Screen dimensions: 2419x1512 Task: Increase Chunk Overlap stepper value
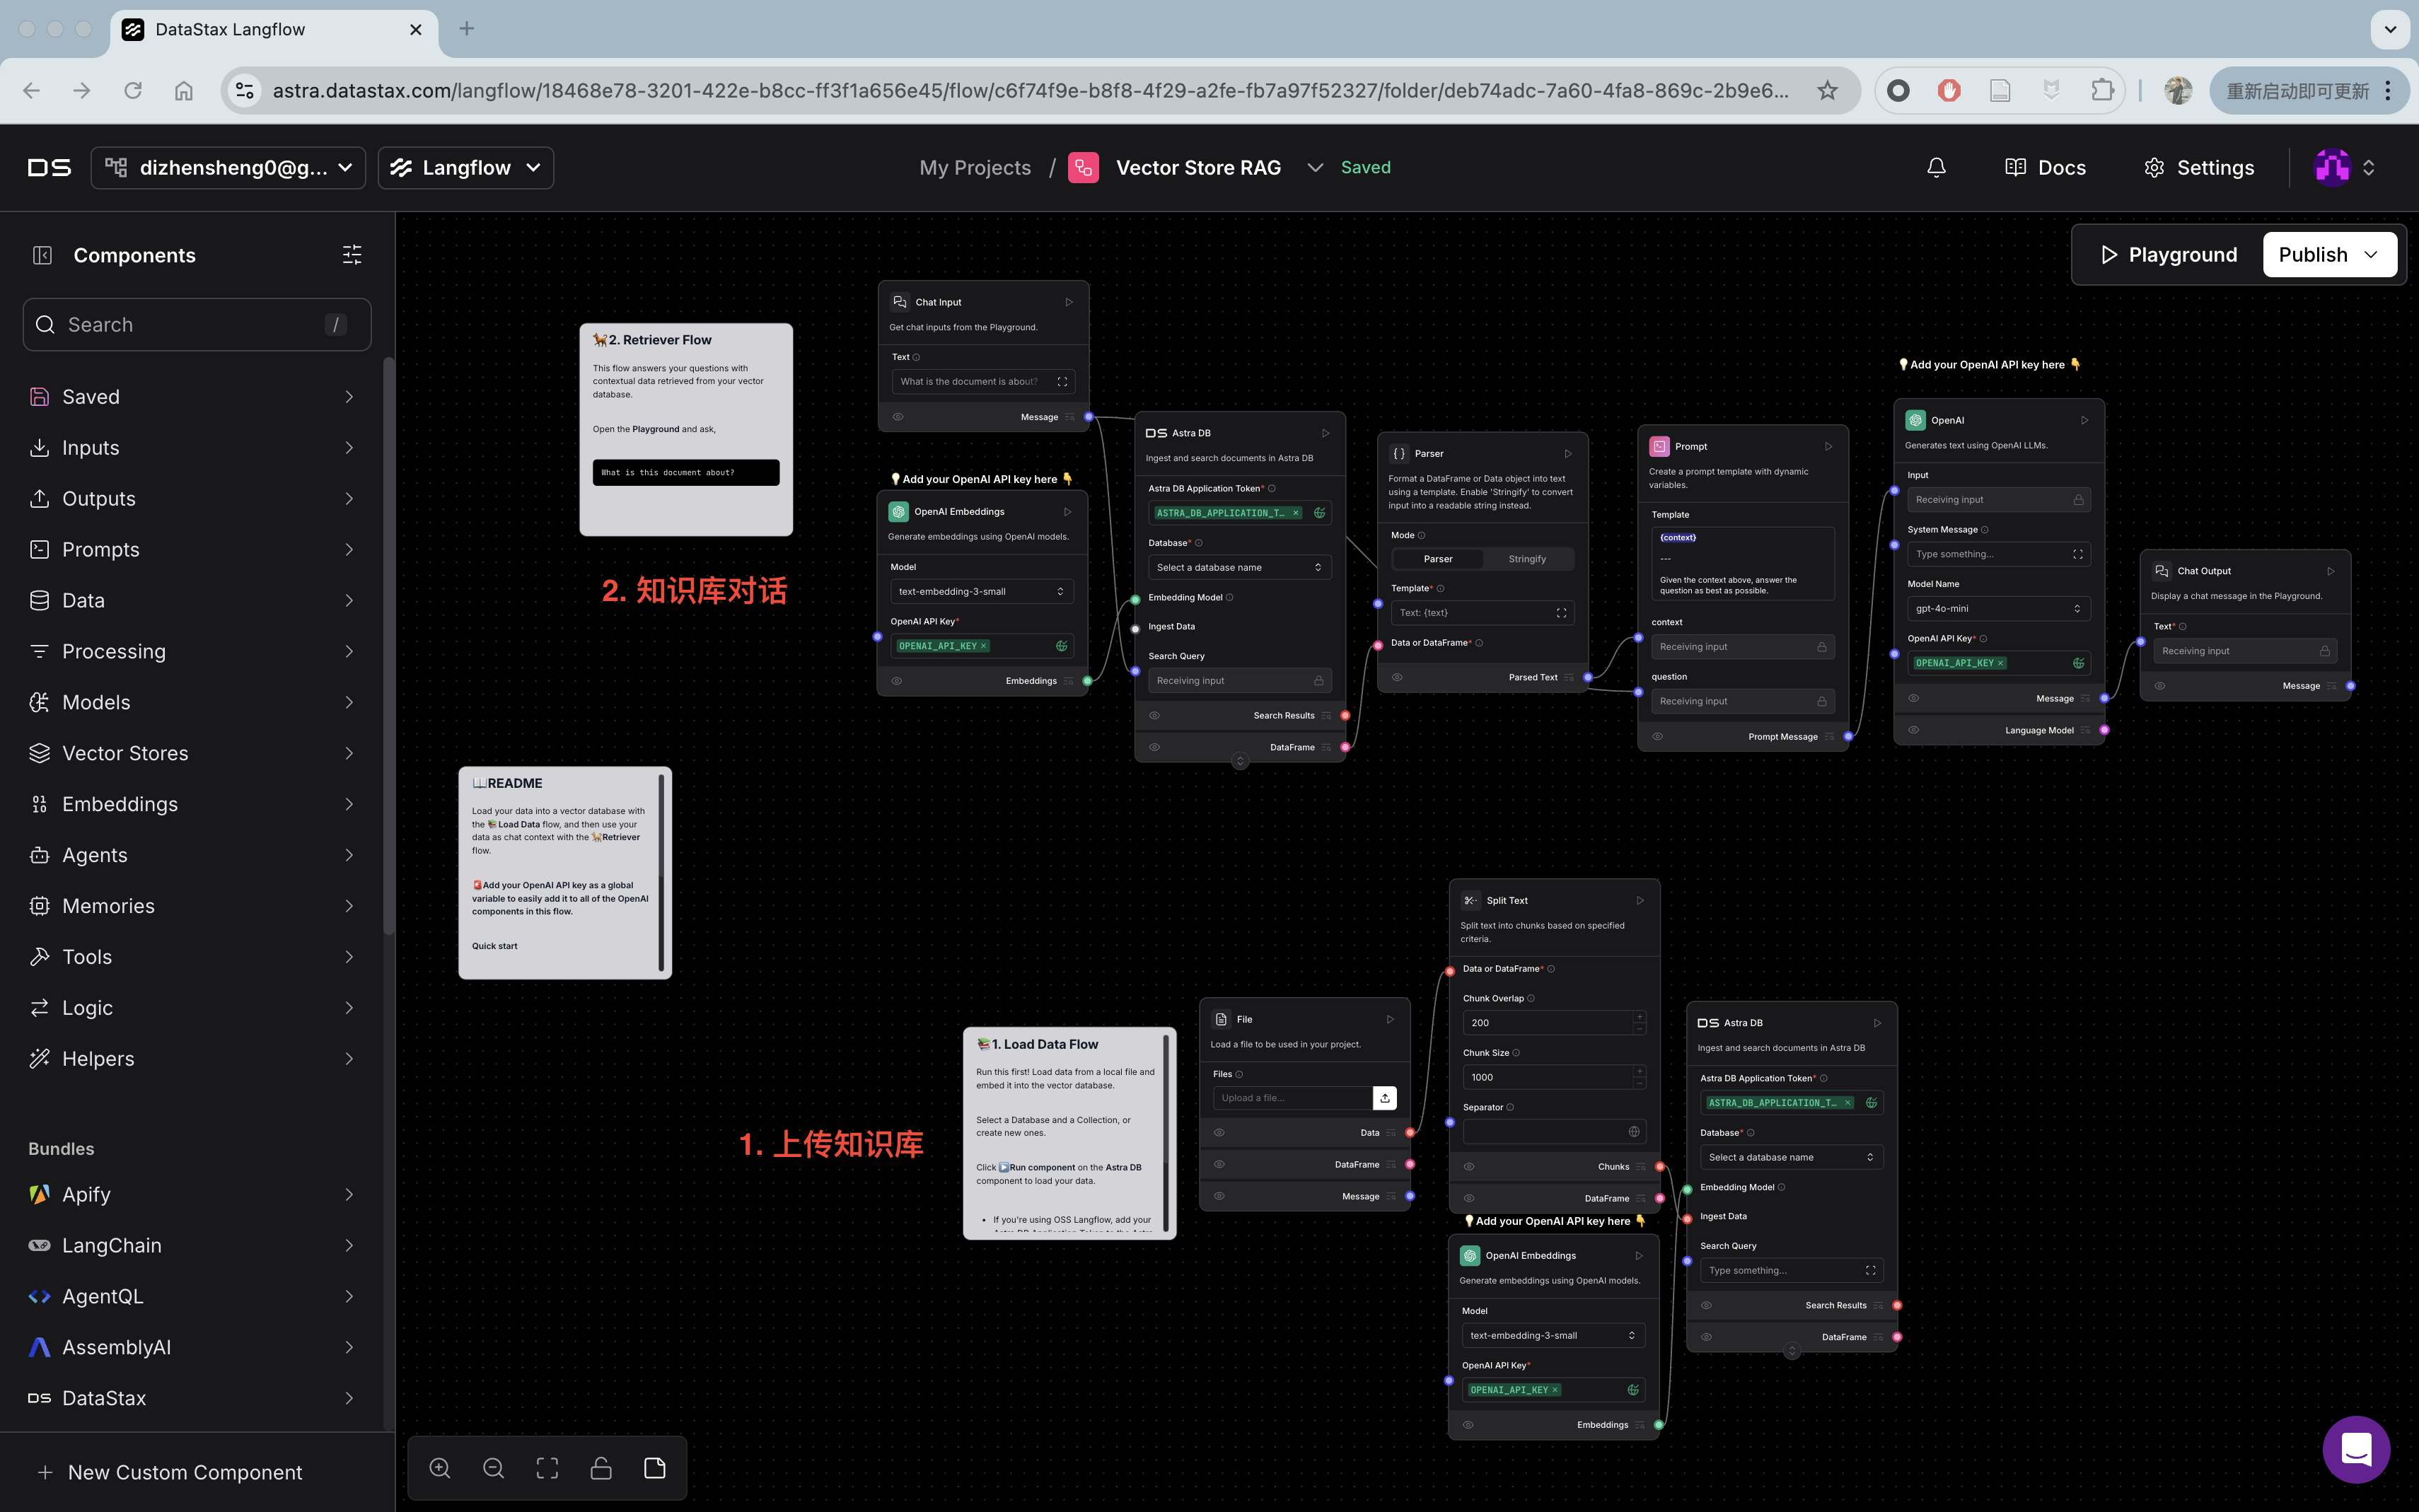point(1639,1017)
